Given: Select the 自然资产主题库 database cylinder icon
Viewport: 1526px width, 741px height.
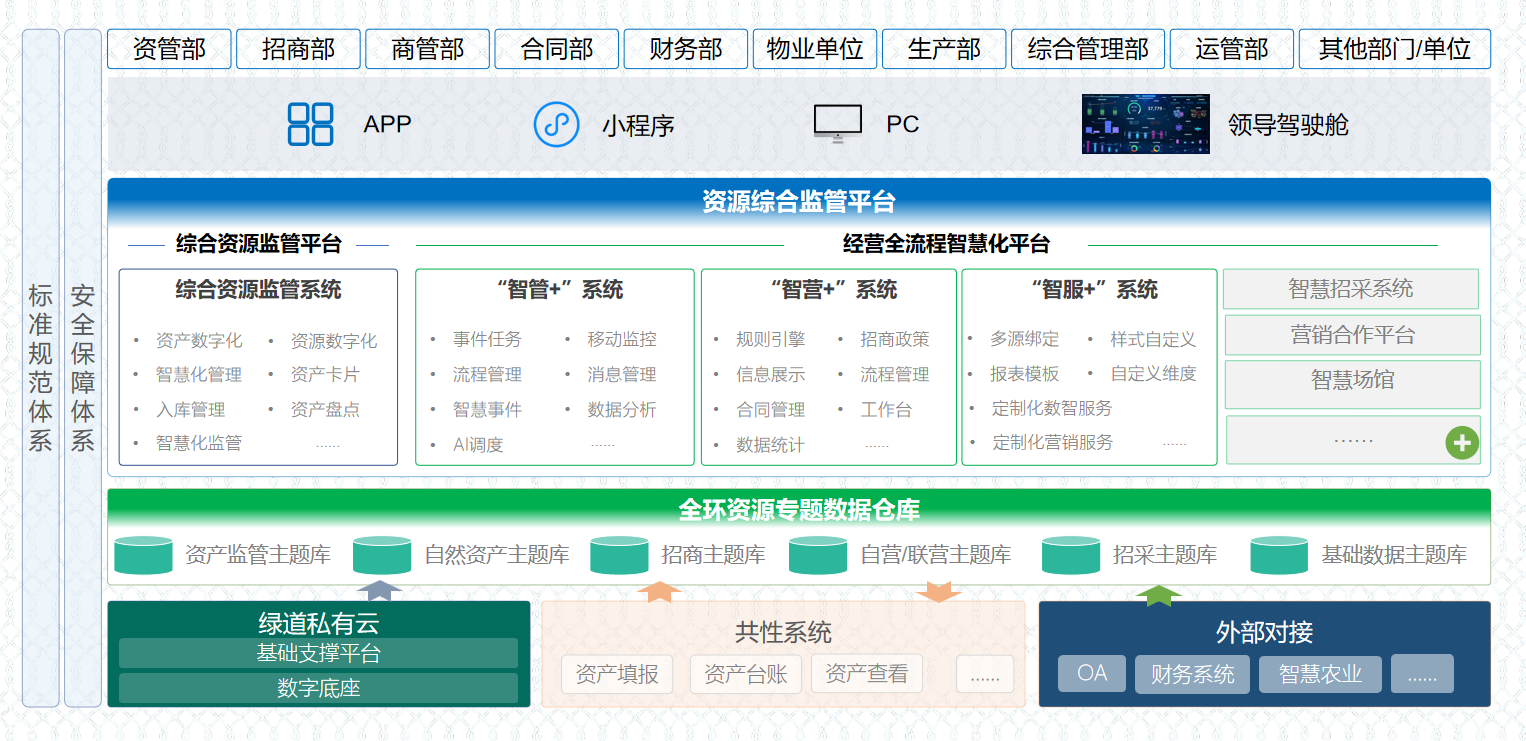Looking at the screenshot, I should click(x=382, y=555).
